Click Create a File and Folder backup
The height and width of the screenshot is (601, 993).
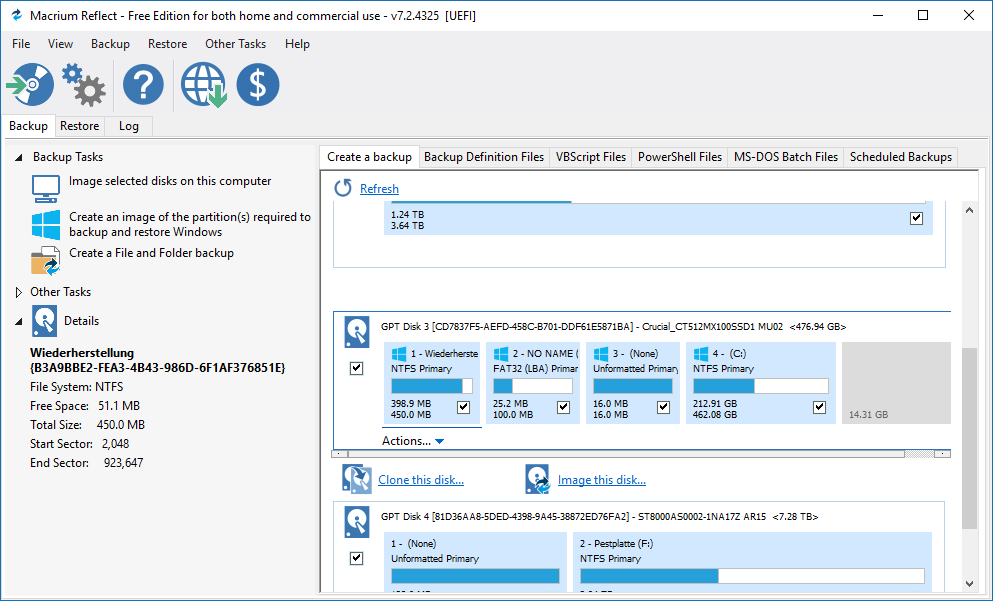click(x=151, y=253)
